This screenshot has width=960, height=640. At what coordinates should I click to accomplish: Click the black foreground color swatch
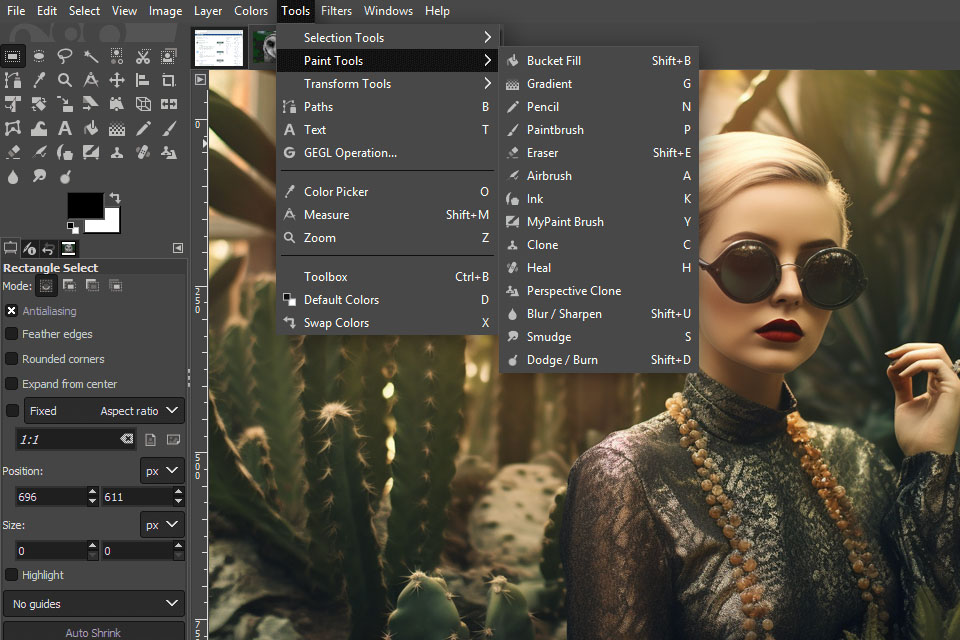84,204
